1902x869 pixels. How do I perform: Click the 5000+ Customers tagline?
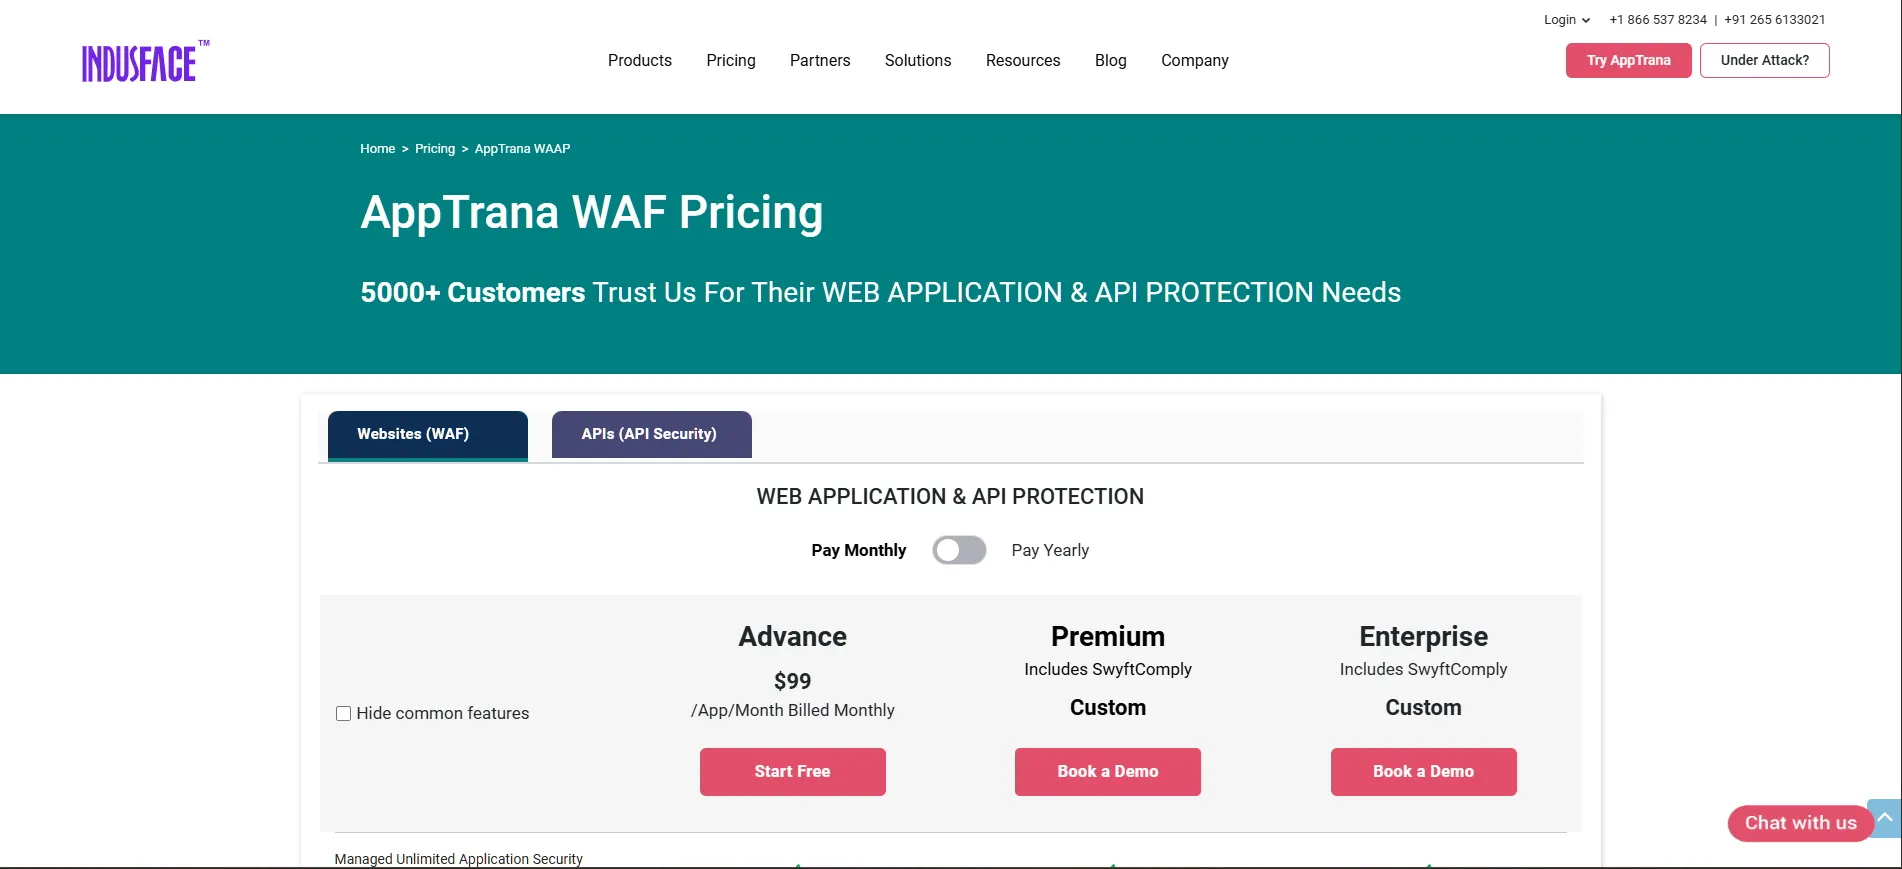click(881, 292)
